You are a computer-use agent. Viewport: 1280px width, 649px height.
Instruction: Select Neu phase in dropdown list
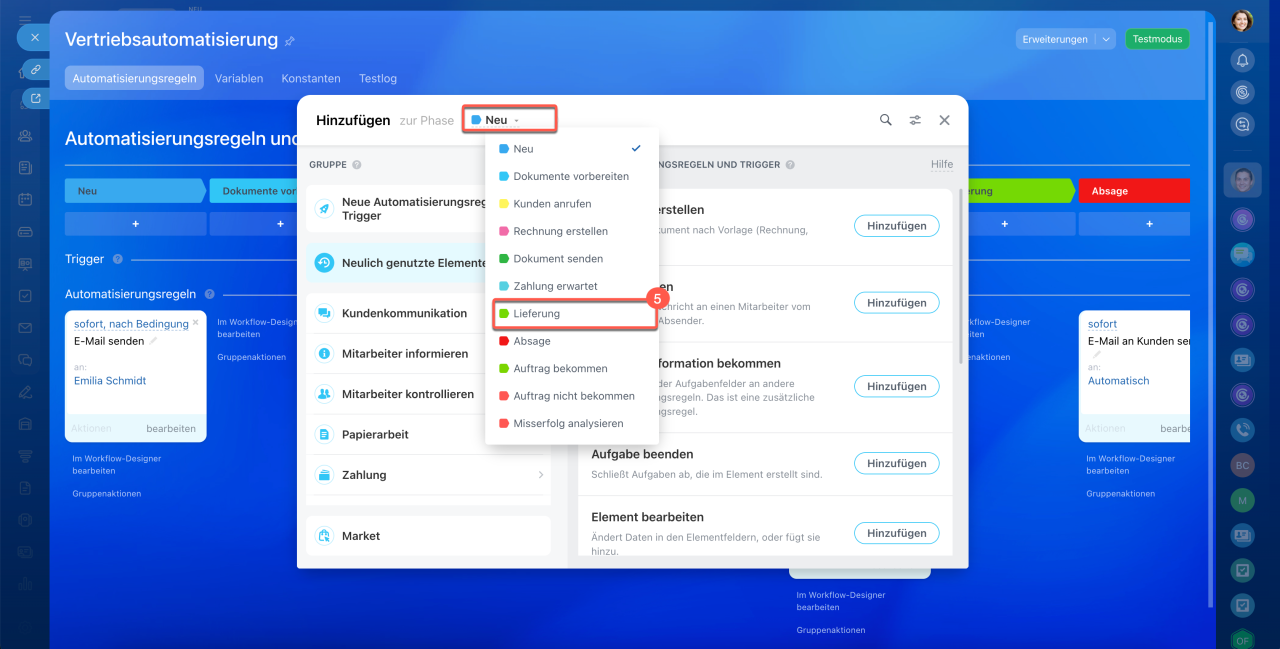point(572,149)
